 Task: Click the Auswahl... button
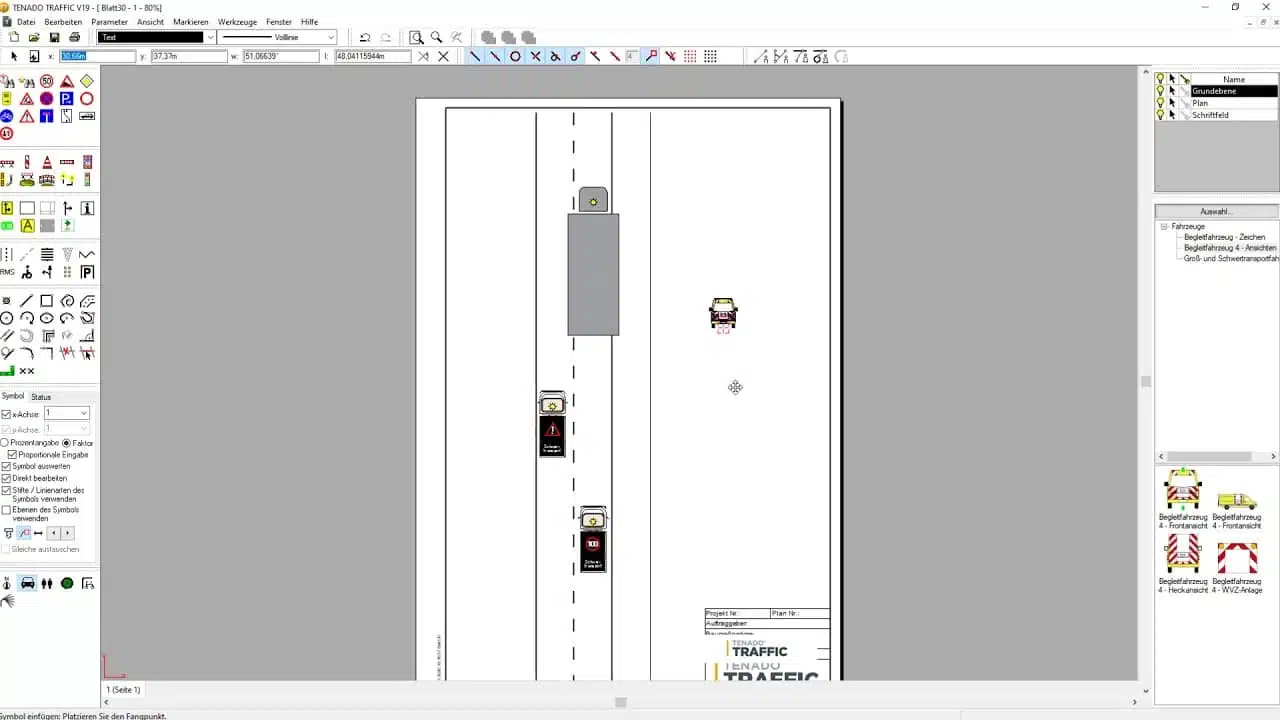click(1216, 211)
